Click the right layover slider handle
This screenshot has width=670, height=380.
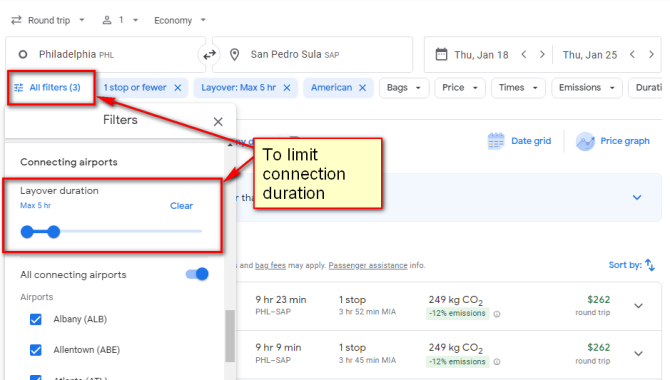[x=53, y=232]
